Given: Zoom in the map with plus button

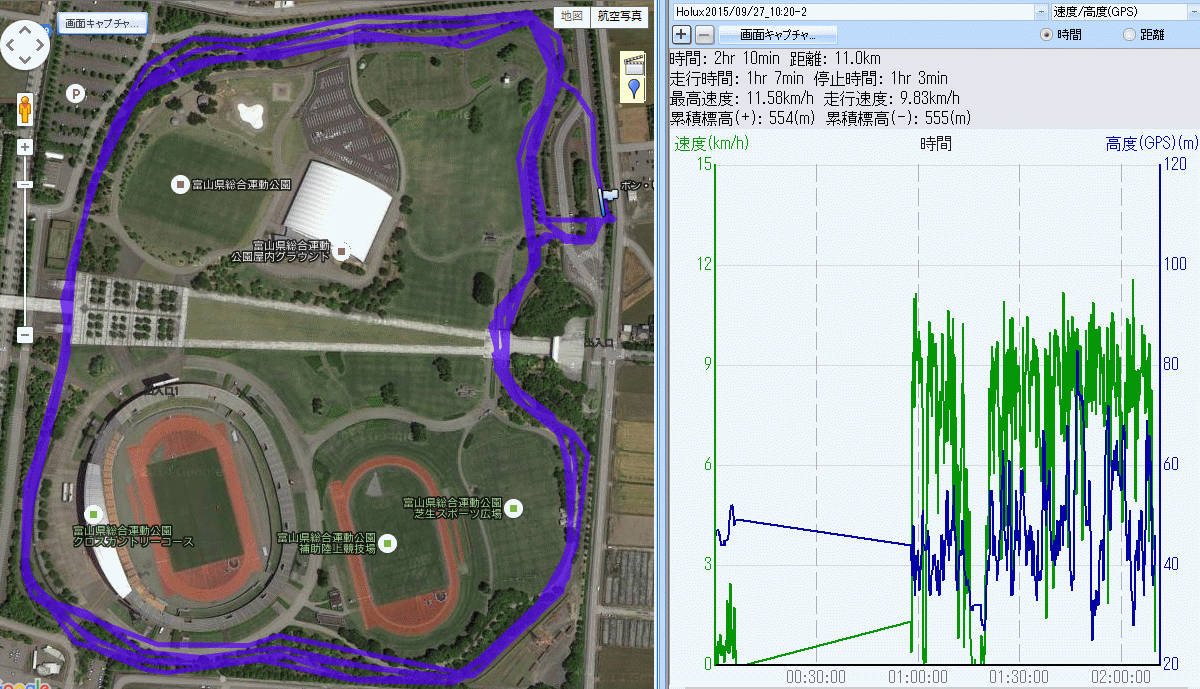Looking at the screenshot, I should click(x=25, y=147).
